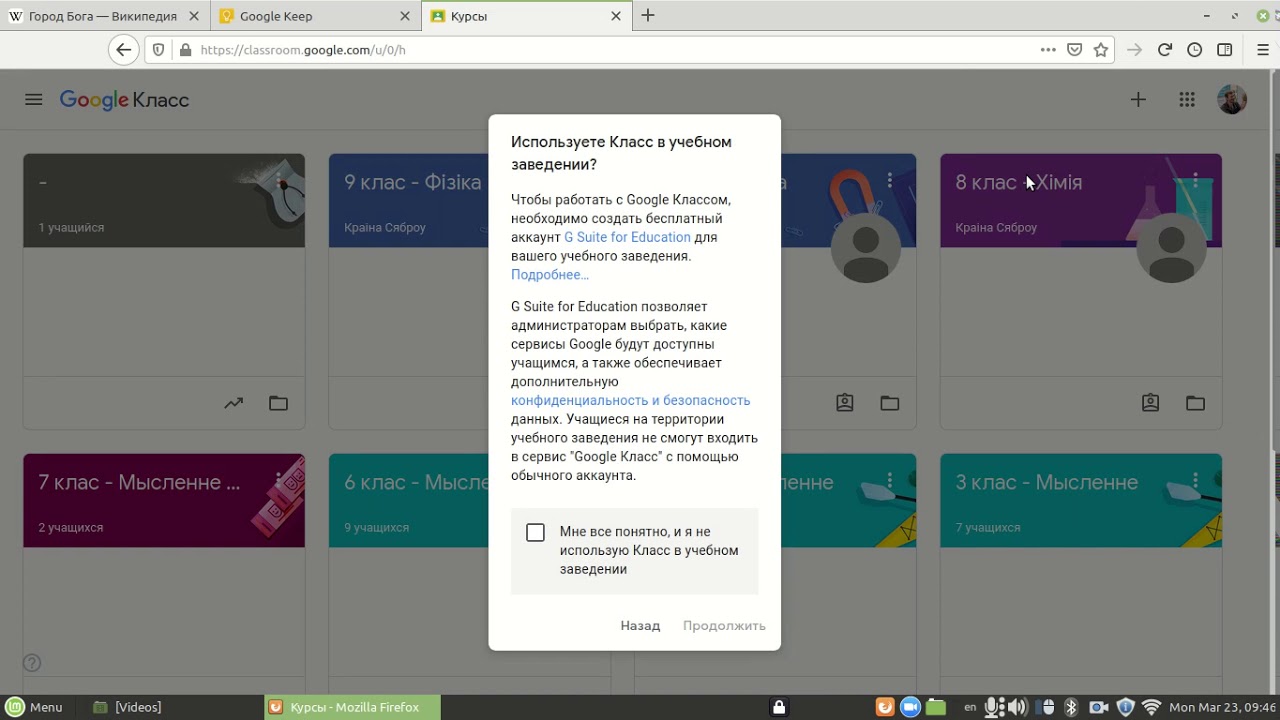Viewport: 1280px width, 720px height.
Task: Click the Продолжить button
Action: click(x=724, y=625)
